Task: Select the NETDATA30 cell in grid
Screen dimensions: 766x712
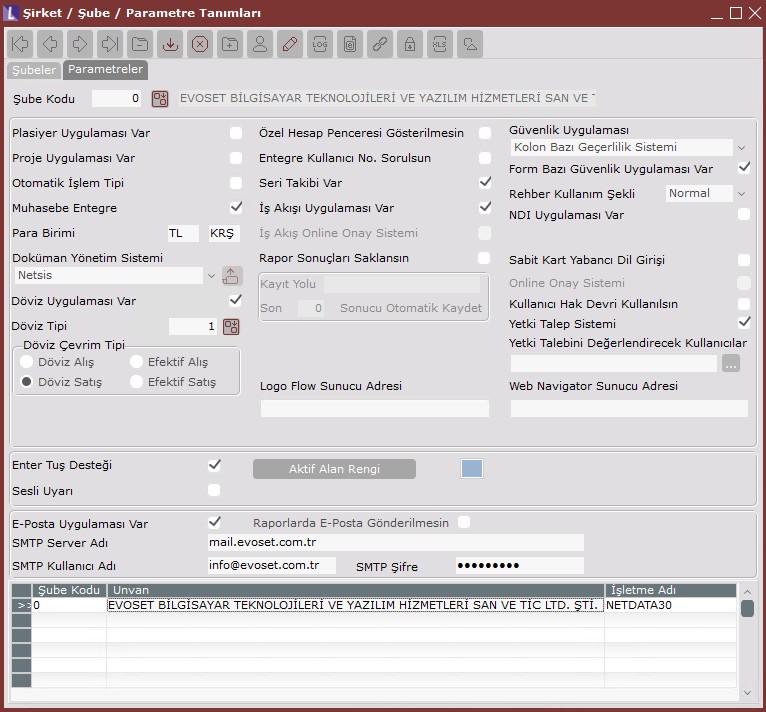Action: point(670,605)
